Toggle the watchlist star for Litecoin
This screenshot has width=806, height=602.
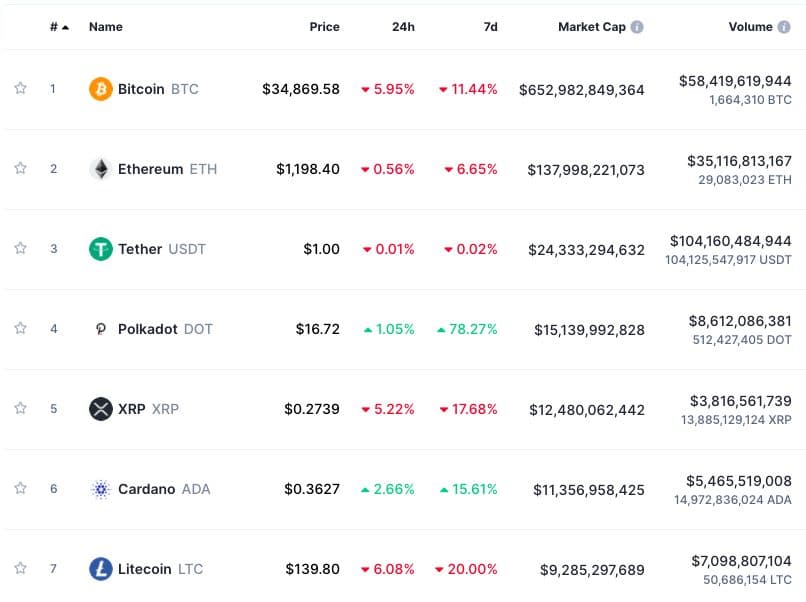[x=21, y=568]
